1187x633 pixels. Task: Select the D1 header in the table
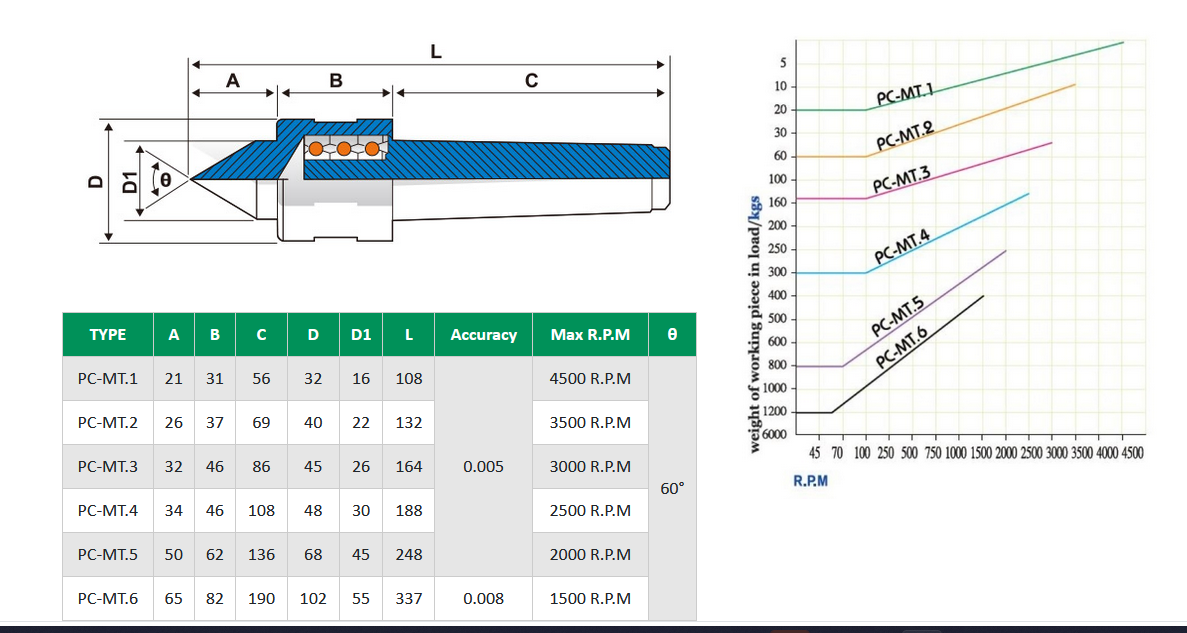click(361, 335)
